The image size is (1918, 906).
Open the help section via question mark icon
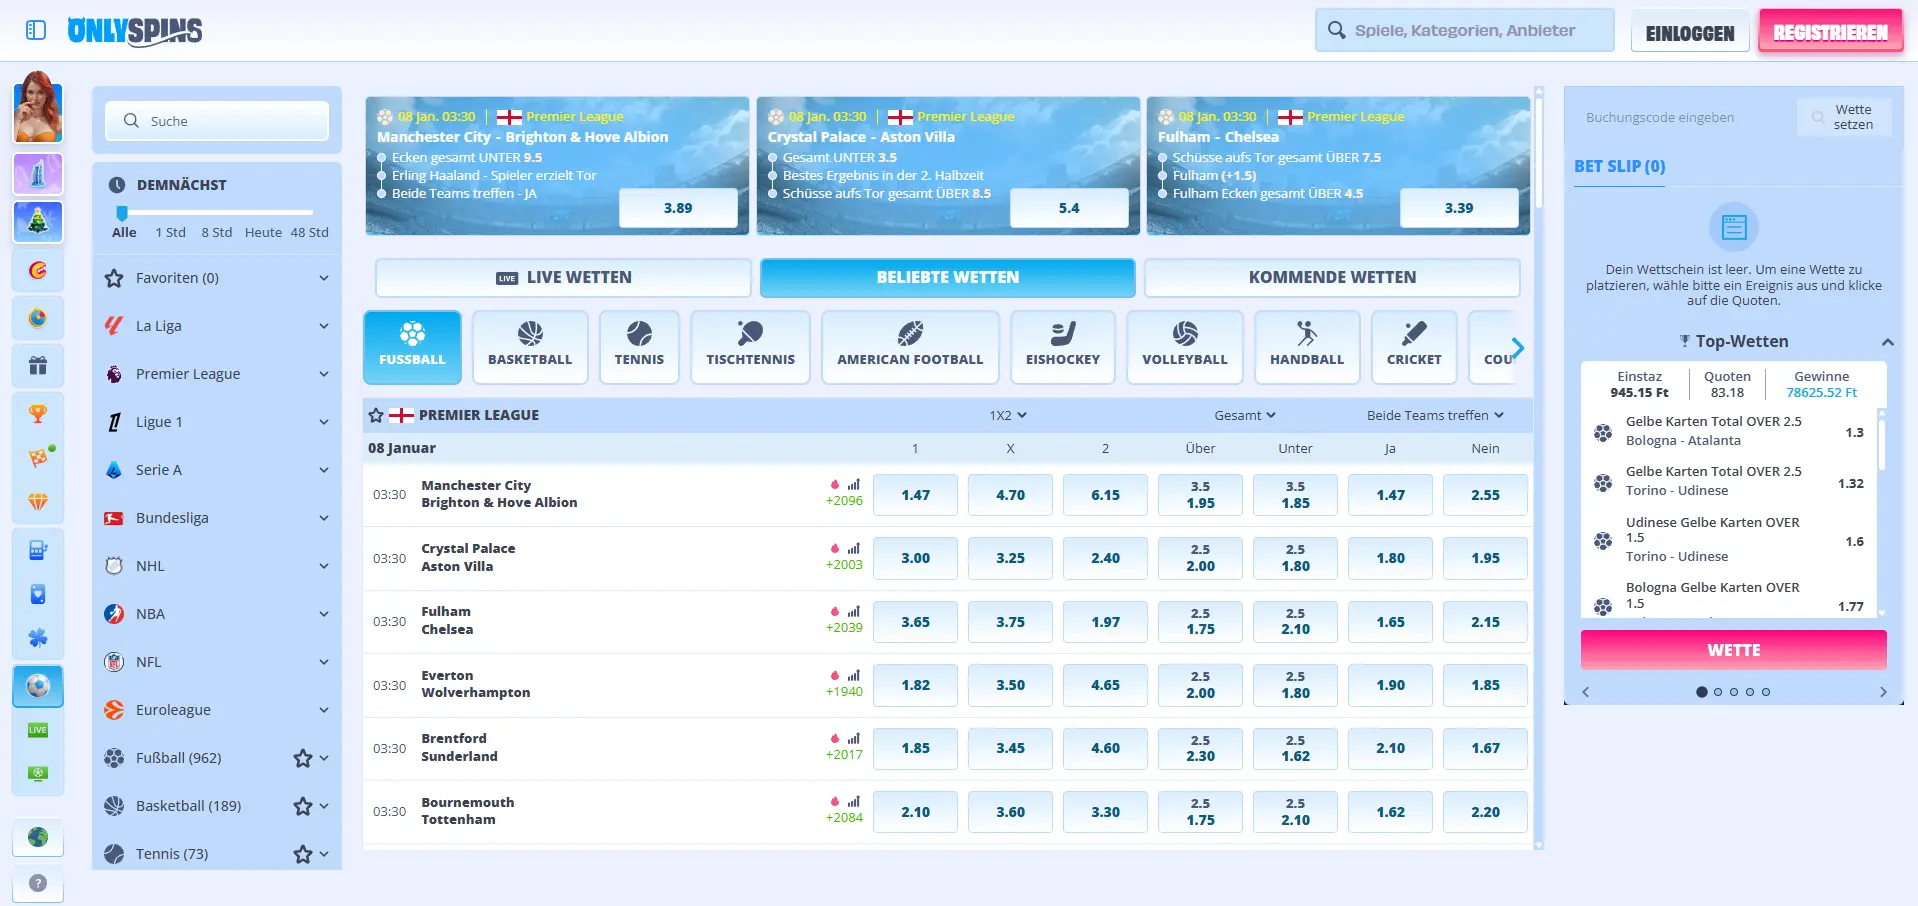coord(38,884)
